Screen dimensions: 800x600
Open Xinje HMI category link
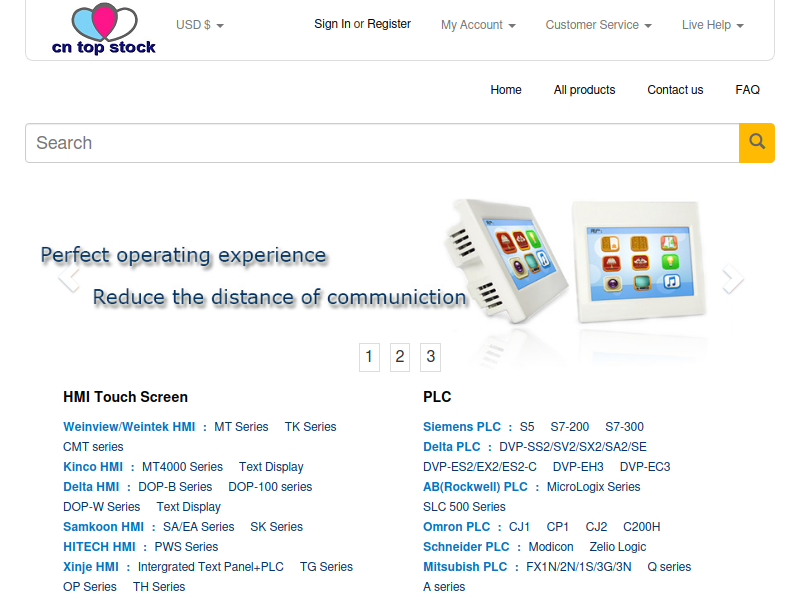91,567
